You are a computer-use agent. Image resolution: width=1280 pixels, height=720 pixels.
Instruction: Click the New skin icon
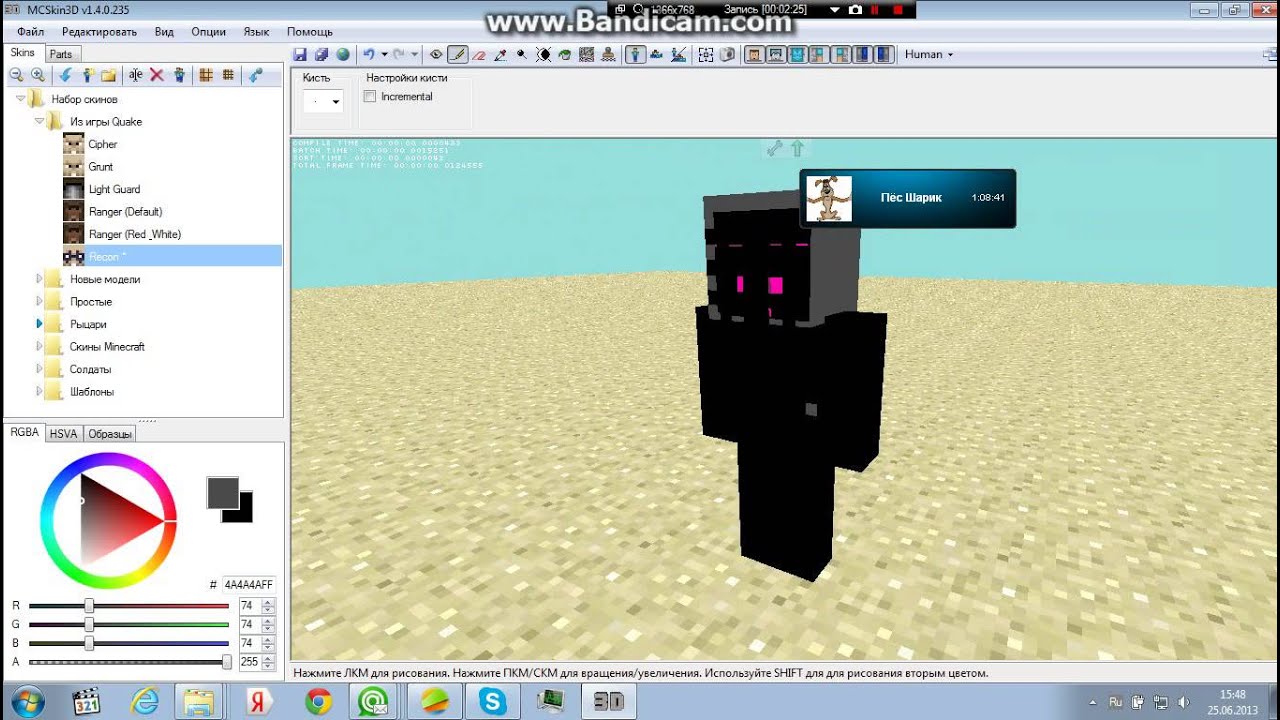click(x=88, y=75)
